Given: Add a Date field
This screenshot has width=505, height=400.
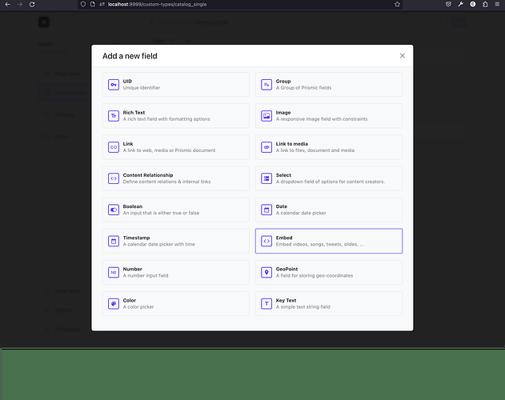Looking at the screenshot, I should click(x=329, y=210).
